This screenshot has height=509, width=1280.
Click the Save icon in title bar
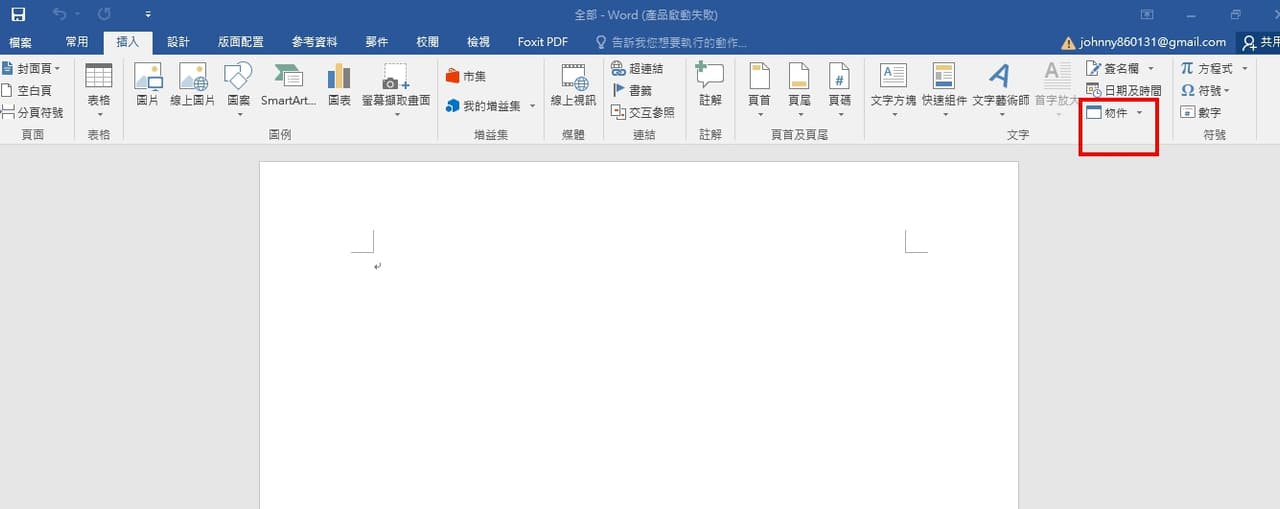click(x=18, y=15)
